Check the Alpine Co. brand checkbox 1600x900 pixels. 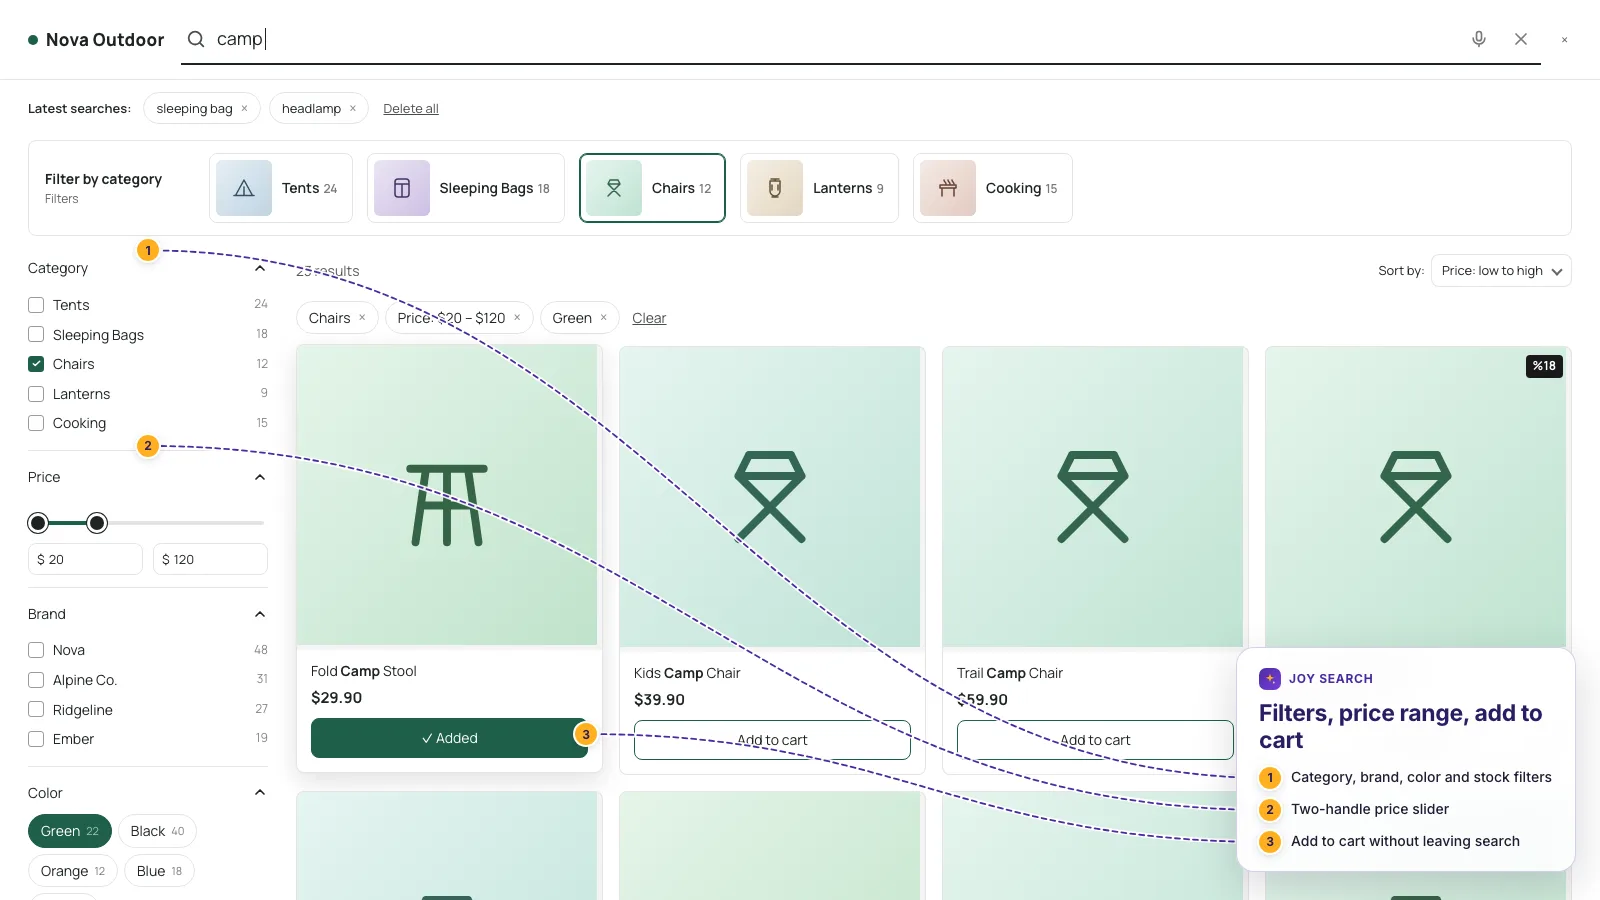[x=36, y=680]
